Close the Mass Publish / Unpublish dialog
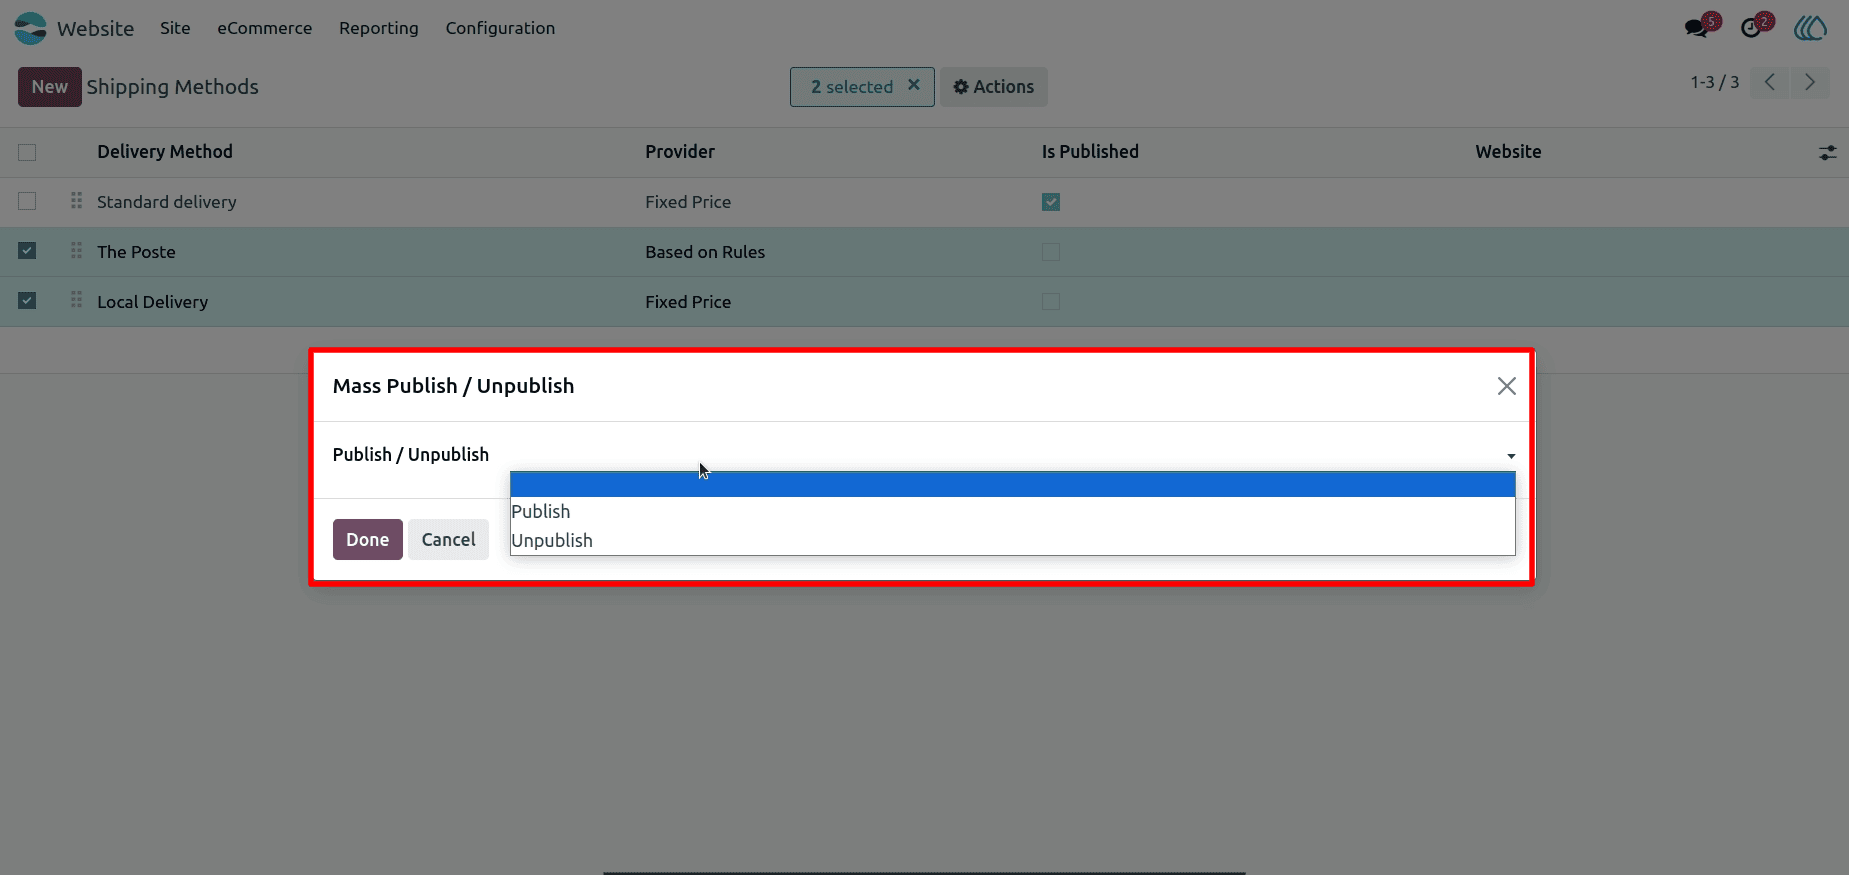The width and height of the screenshot is (1849, 875). click(1507, 386)
